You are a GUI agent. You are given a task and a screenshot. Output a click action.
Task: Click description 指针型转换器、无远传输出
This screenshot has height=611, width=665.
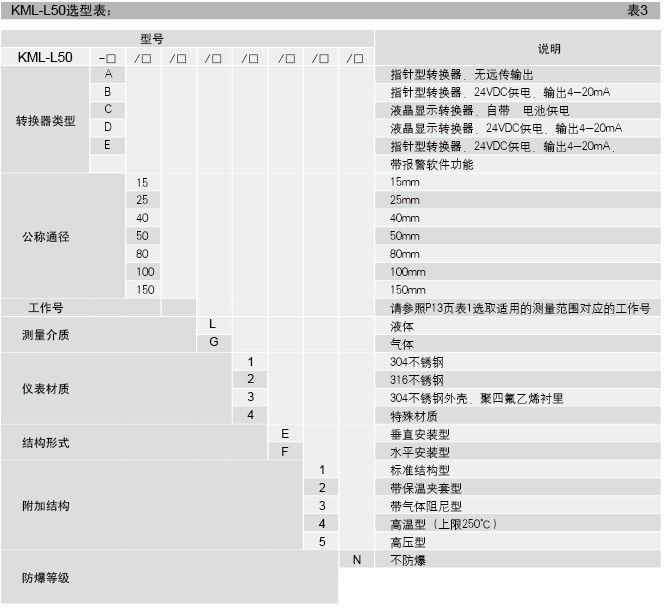coord(461,75)
